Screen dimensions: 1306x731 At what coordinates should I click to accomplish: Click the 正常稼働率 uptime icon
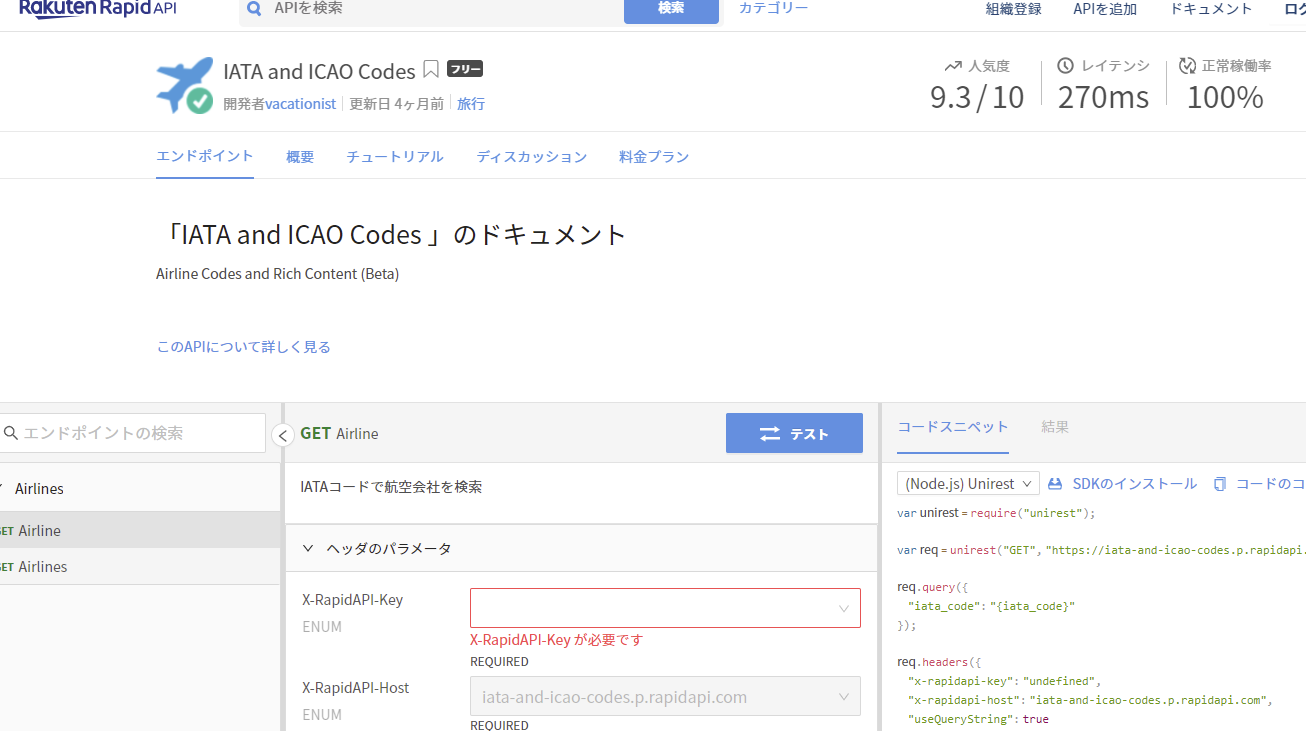click(x=1187, y=66)
